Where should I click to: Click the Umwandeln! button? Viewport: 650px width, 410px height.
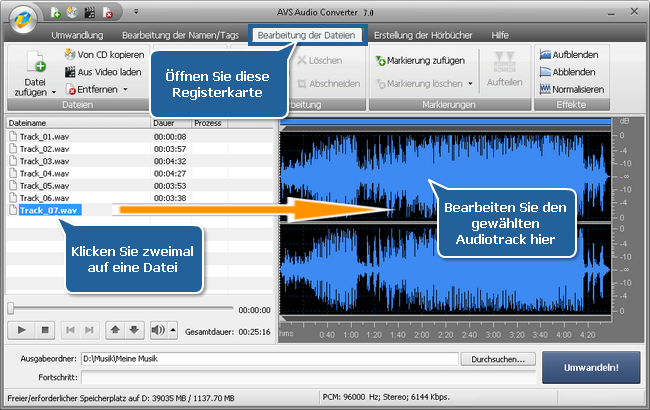pyautogui.click(x=591, y=367)
